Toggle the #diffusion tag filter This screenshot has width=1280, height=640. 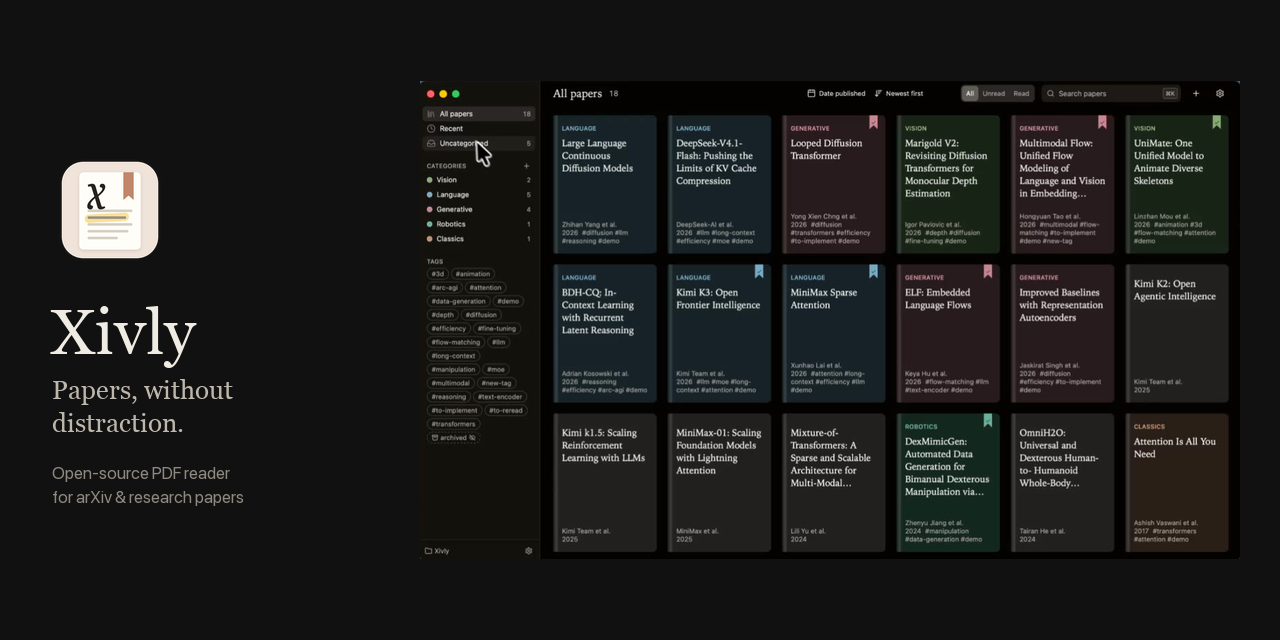481,315
